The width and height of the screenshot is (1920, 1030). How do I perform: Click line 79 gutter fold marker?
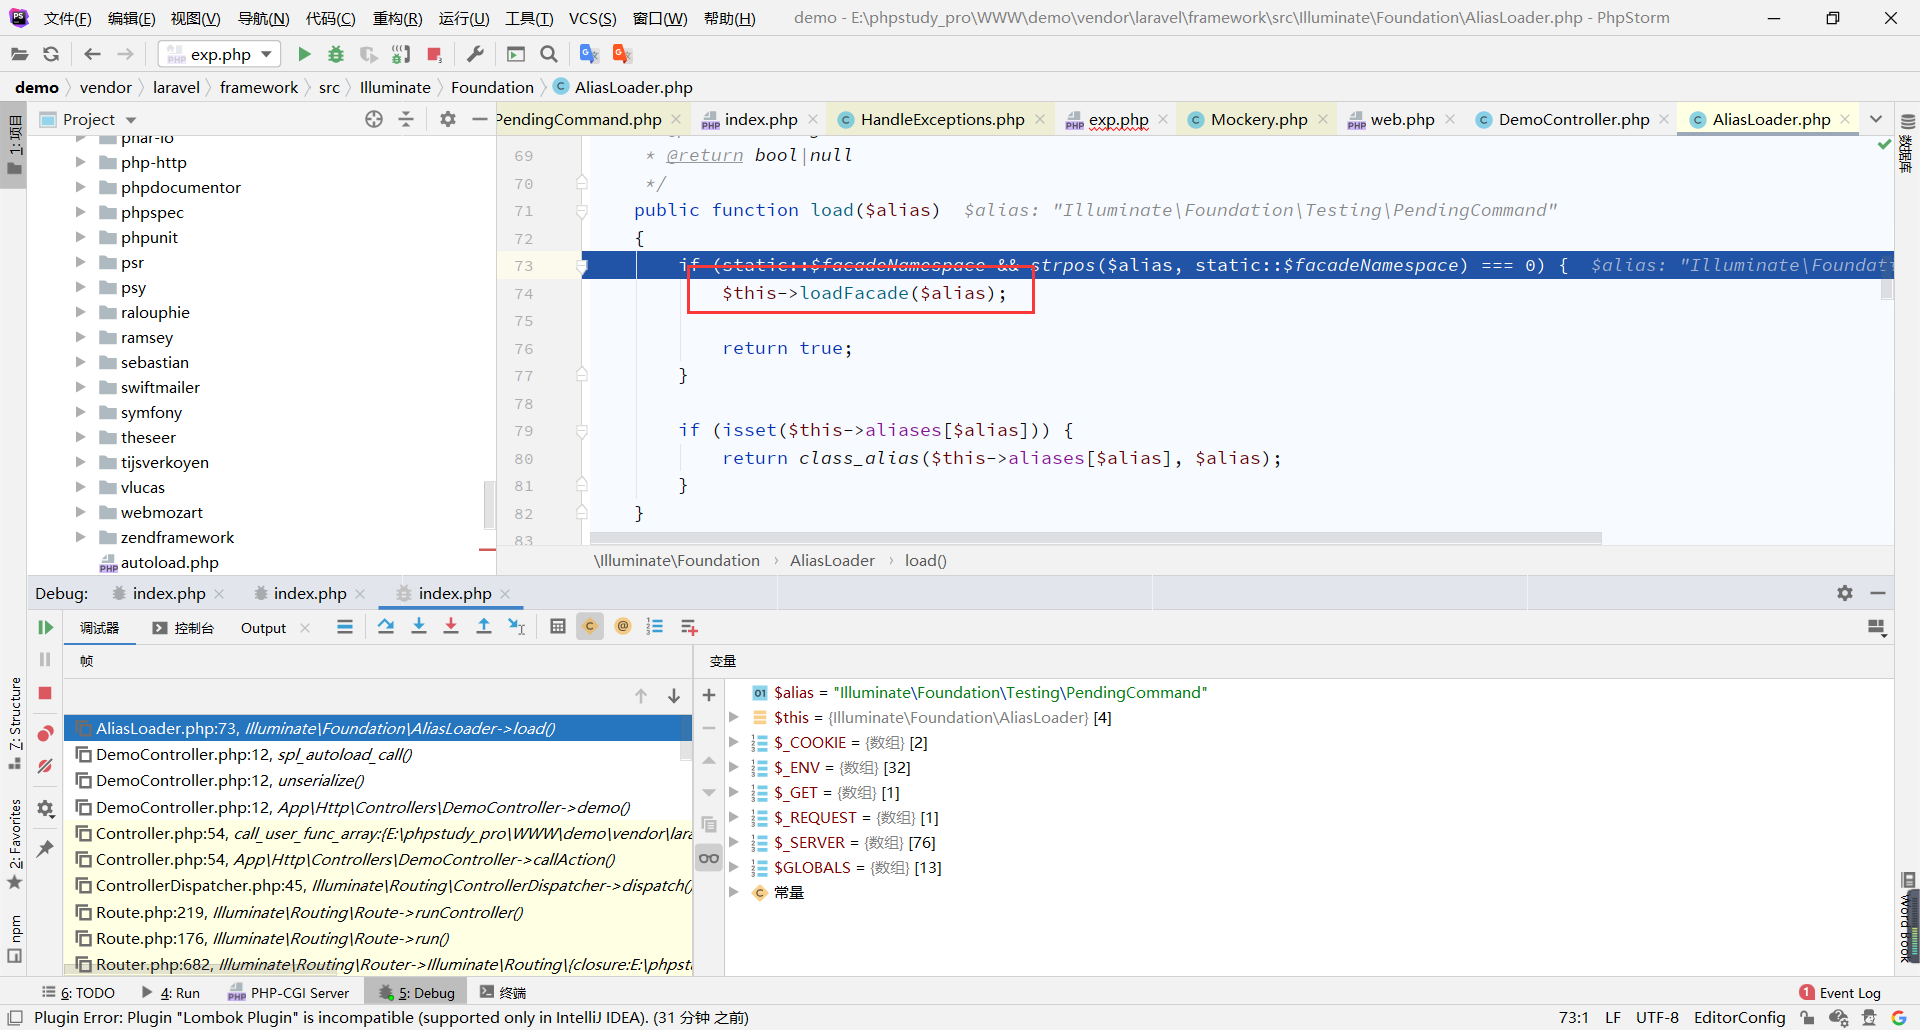point(581,431)
